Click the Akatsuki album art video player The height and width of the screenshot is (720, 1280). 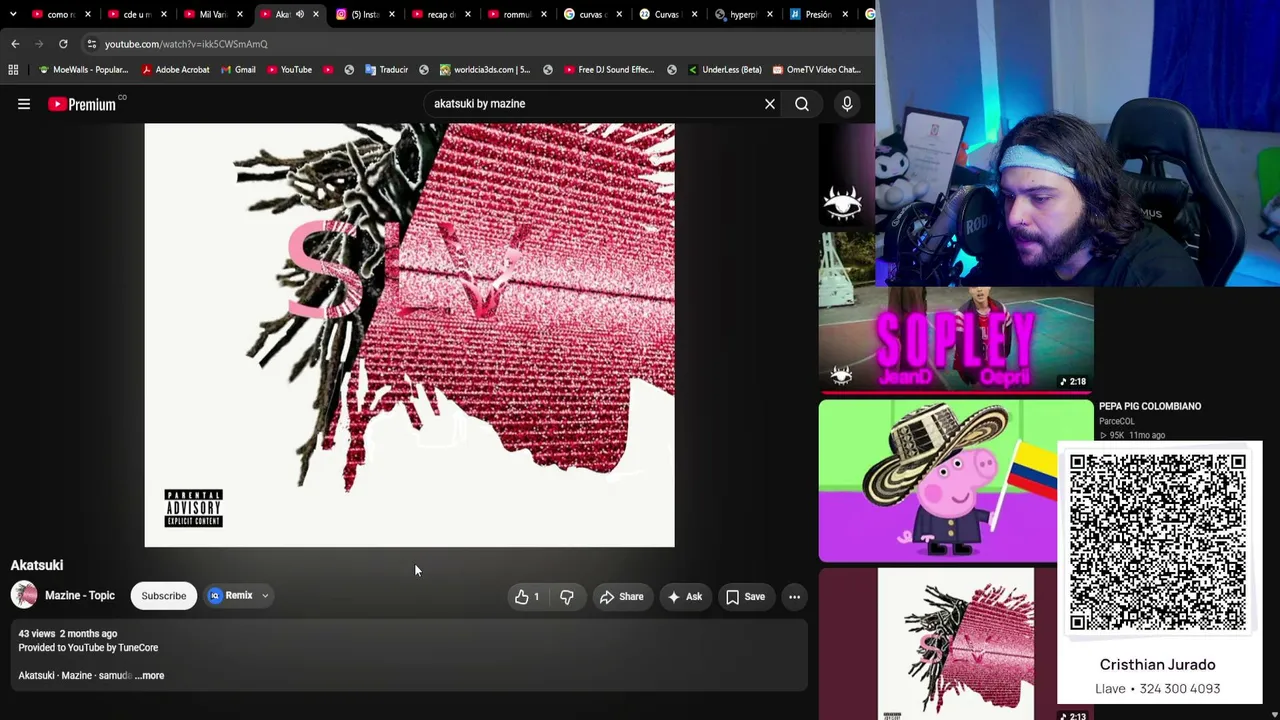[x=410, y=335]
